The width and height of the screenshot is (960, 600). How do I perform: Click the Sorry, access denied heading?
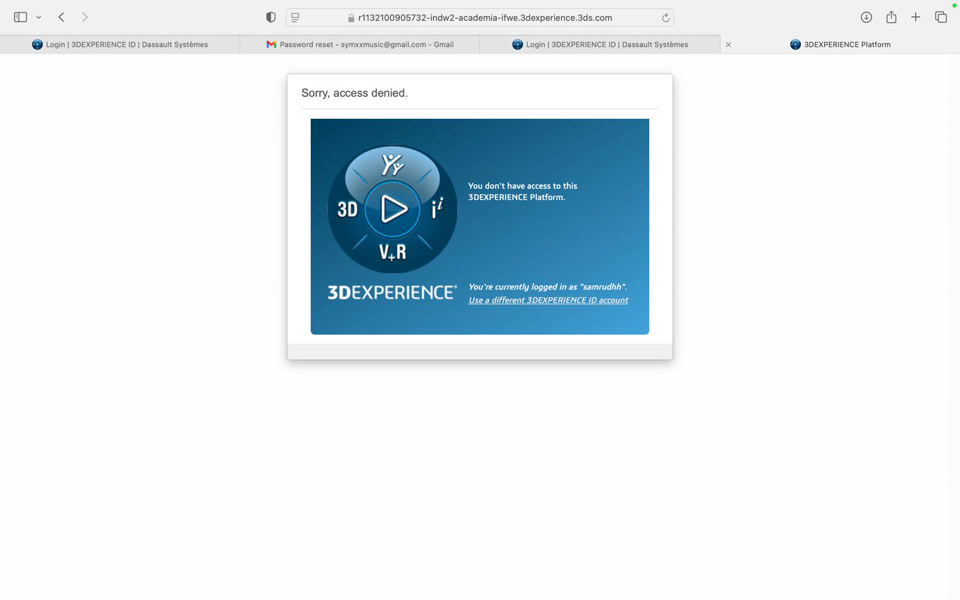coord(354,93)
